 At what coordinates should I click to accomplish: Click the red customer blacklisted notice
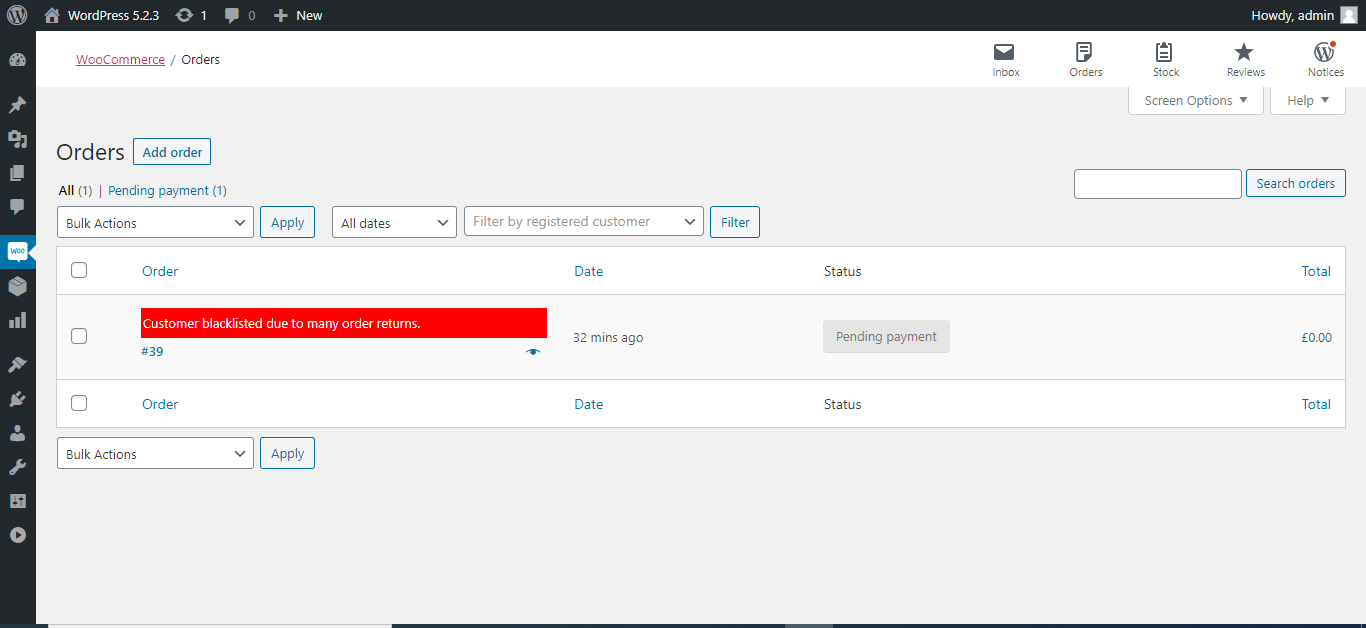[x=344, y=323]
